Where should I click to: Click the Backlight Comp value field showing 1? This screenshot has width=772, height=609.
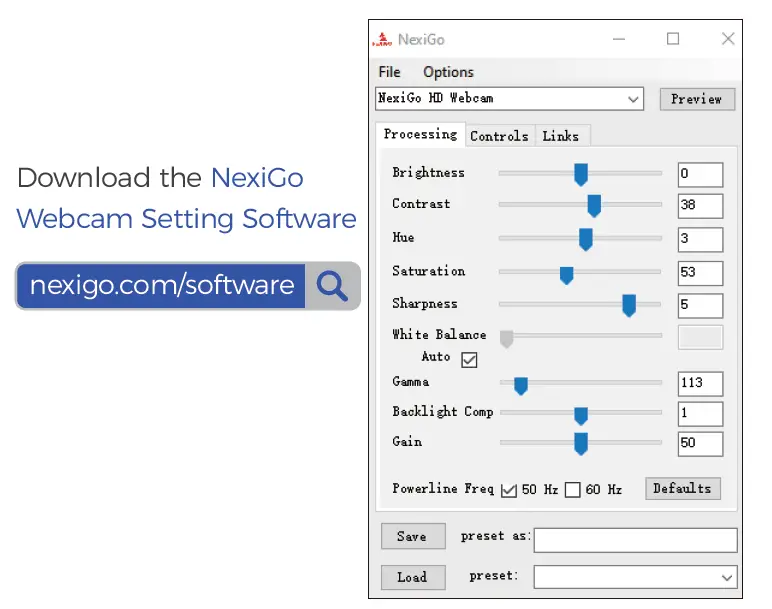click(x=700, y=414)
